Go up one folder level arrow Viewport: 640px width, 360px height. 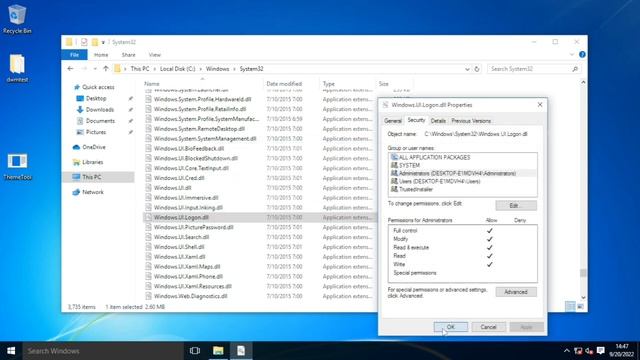[x=106, y=69]
